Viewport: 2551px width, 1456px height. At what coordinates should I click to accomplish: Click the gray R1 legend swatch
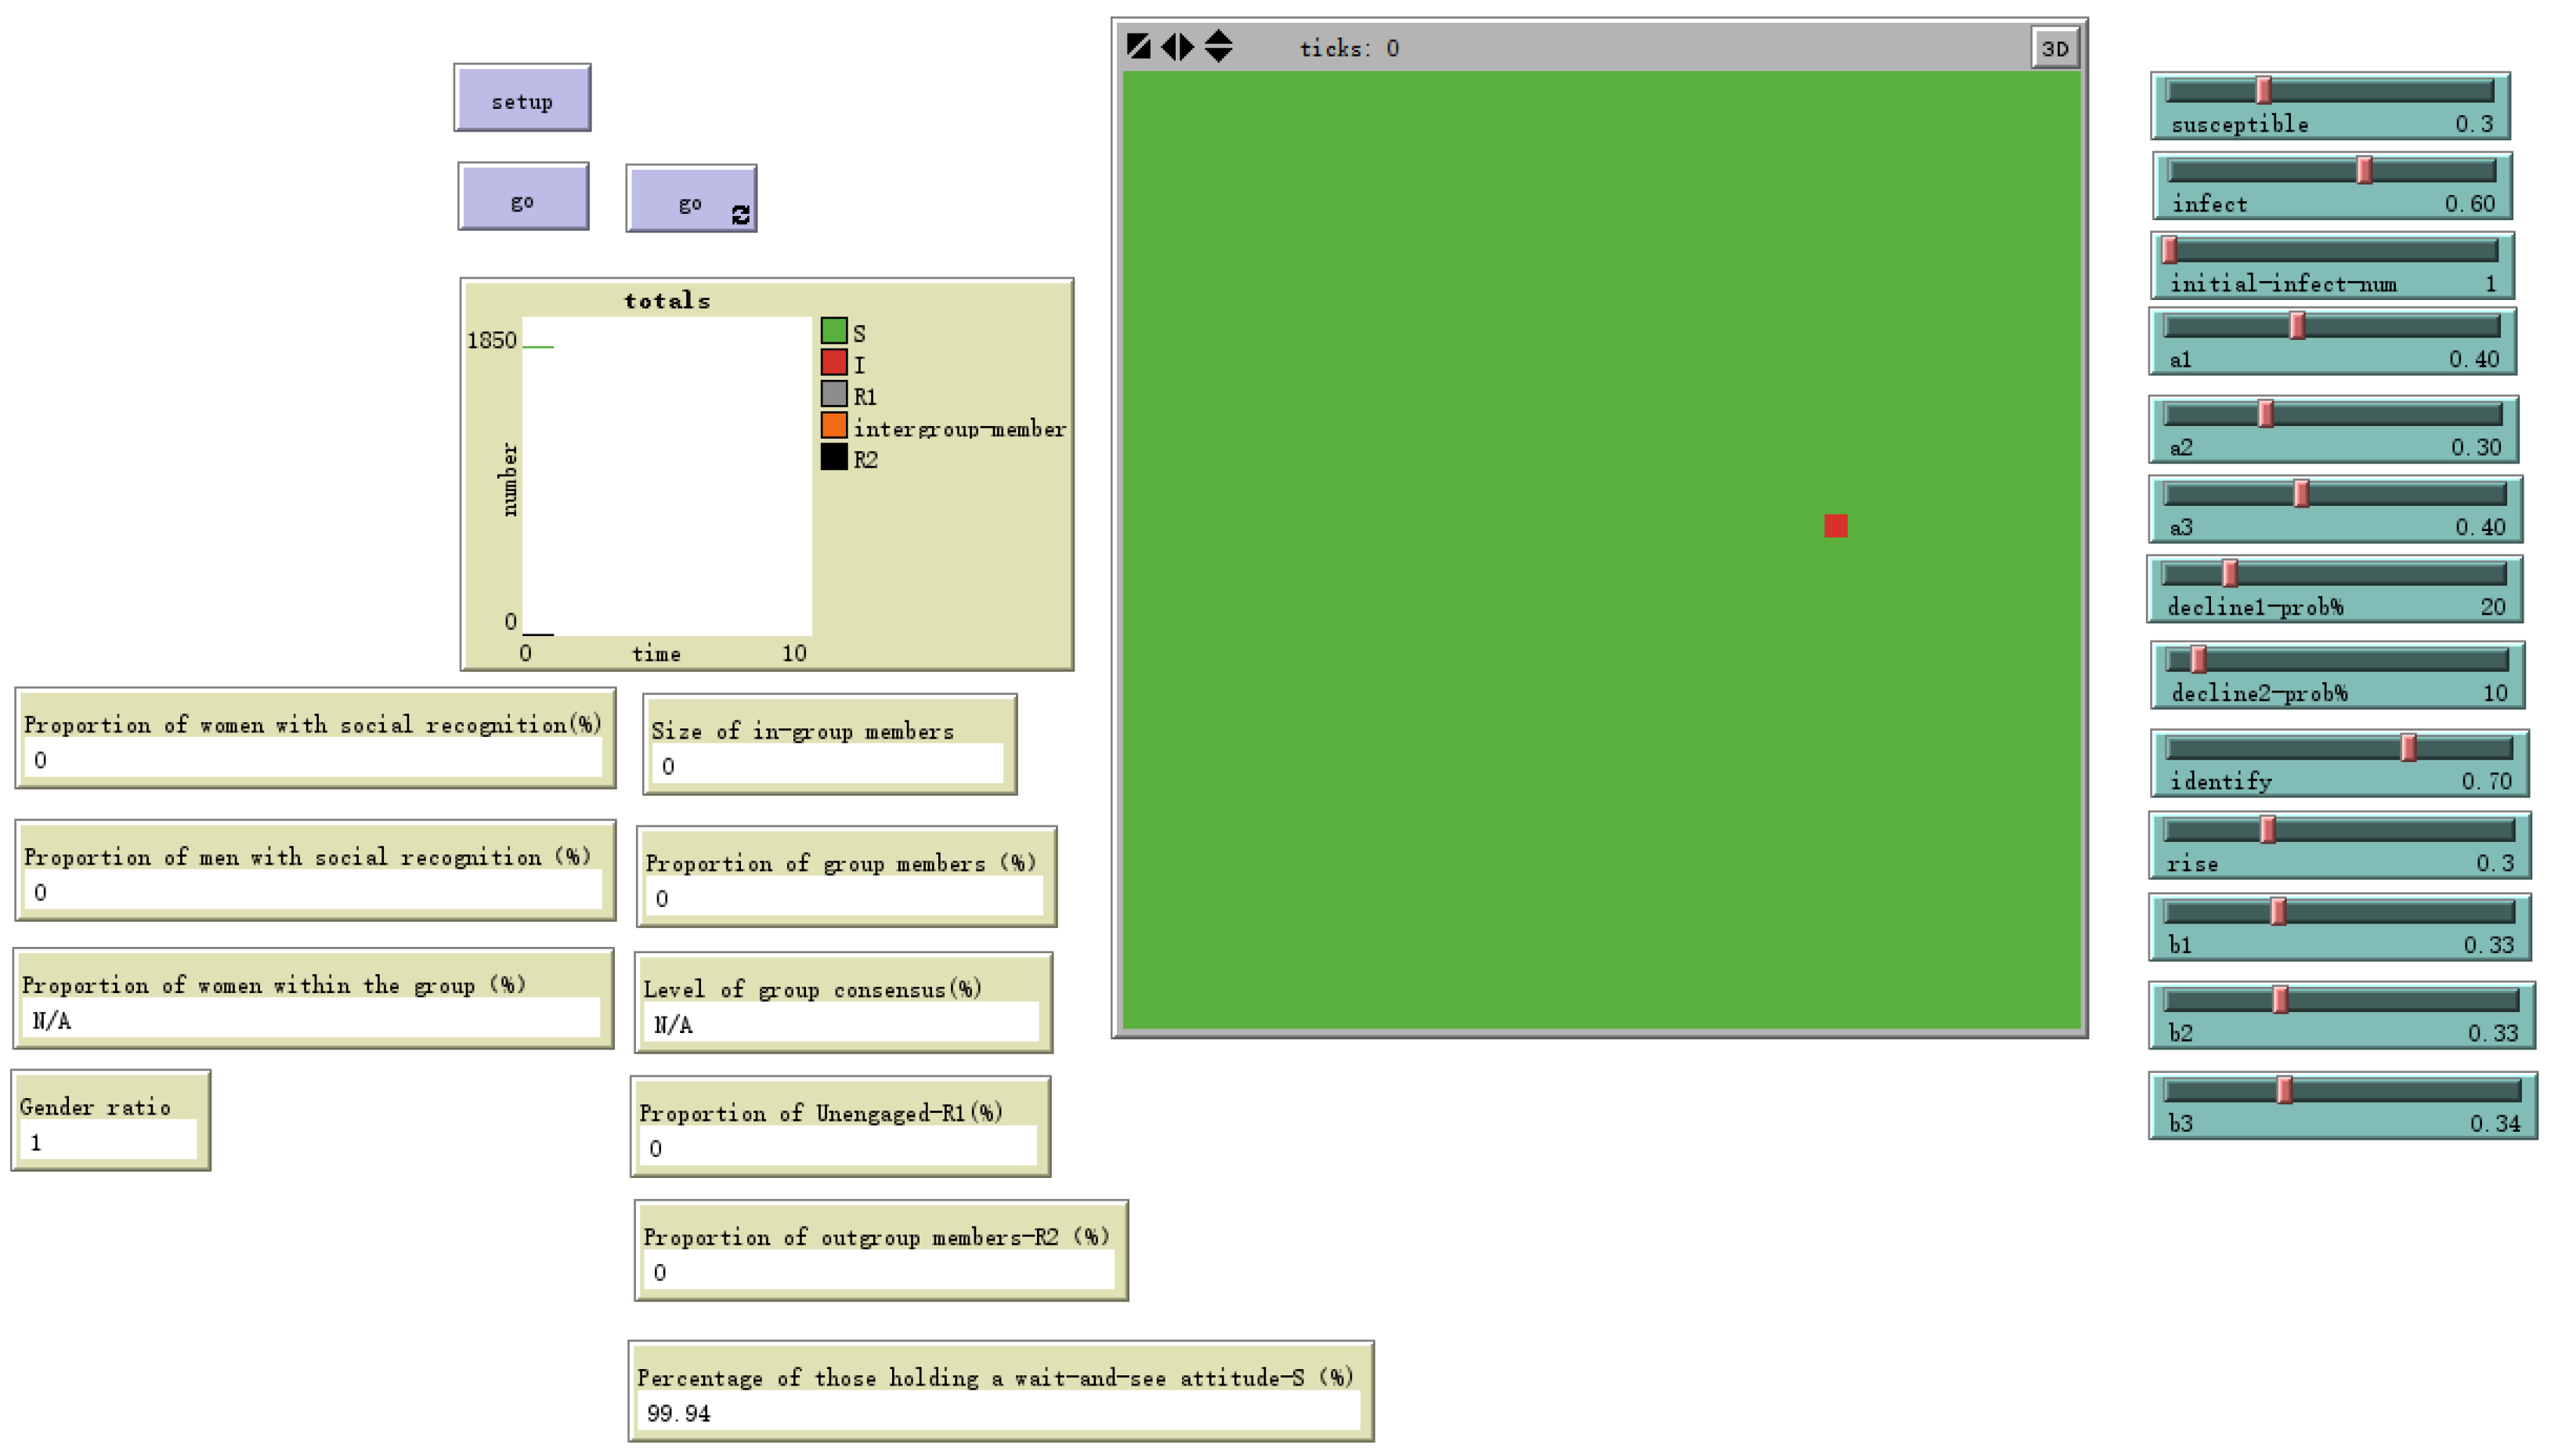point(833,394)
